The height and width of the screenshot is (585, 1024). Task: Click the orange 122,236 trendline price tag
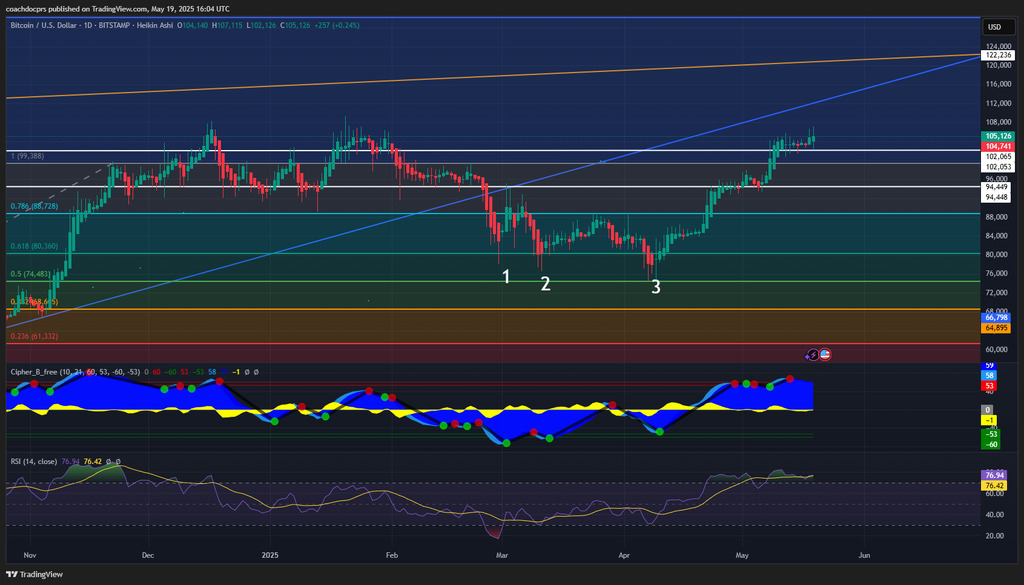pyautogui.click(x=997, y=56)
